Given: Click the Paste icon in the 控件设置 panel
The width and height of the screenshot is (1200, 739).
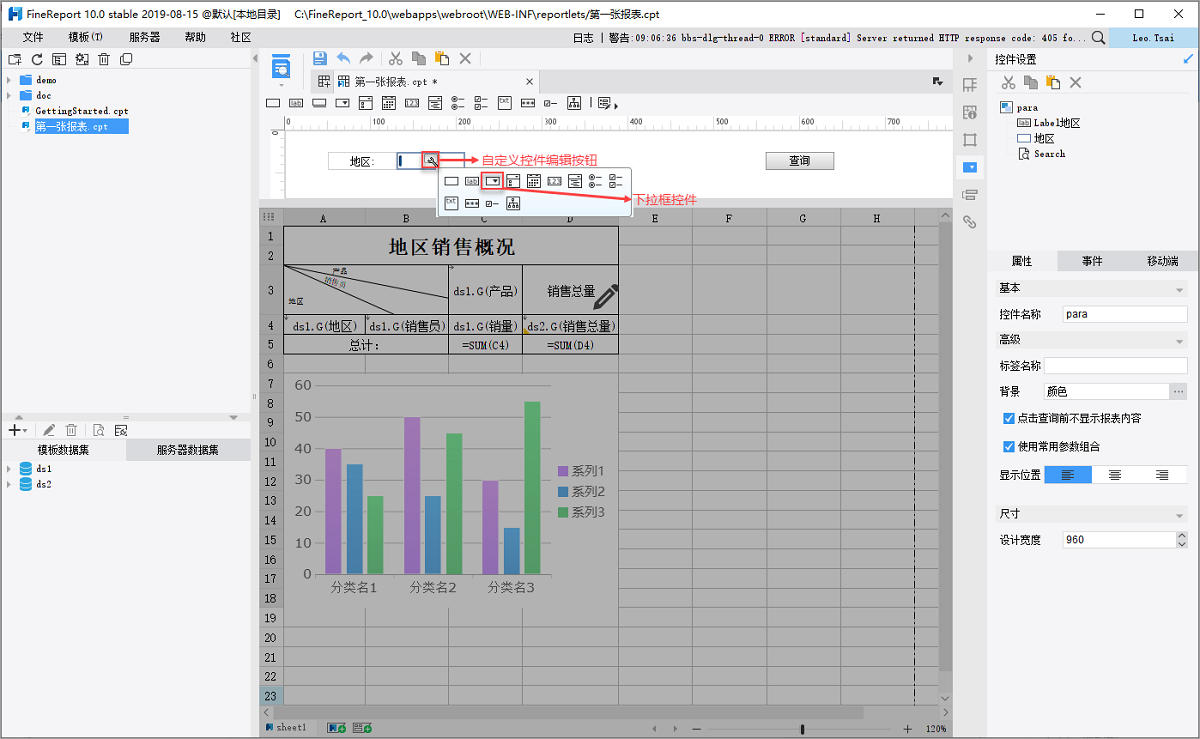Looking at the screenshot, I should pos(1052,82).
